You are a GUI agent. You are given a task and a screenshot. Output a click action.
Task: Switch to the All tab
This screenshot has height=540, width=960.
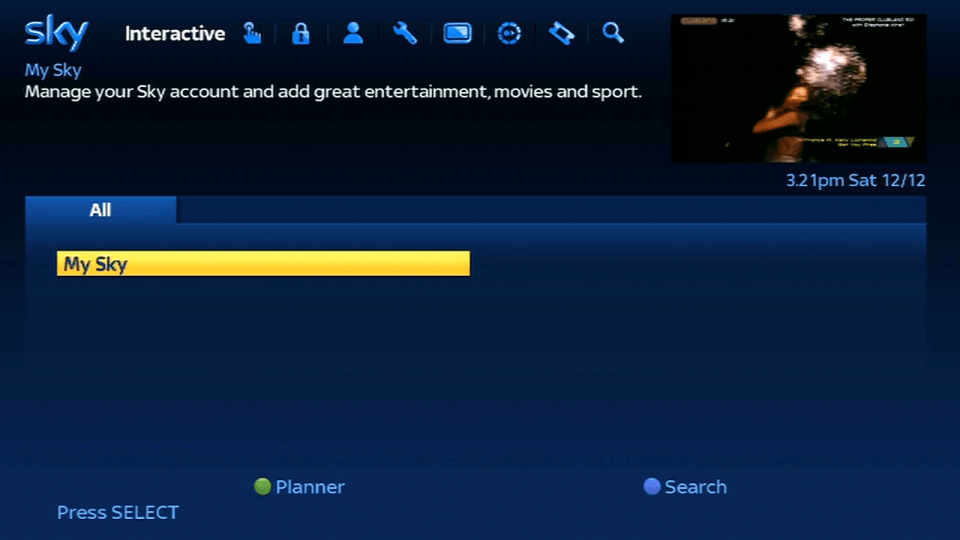coord(100,210)
